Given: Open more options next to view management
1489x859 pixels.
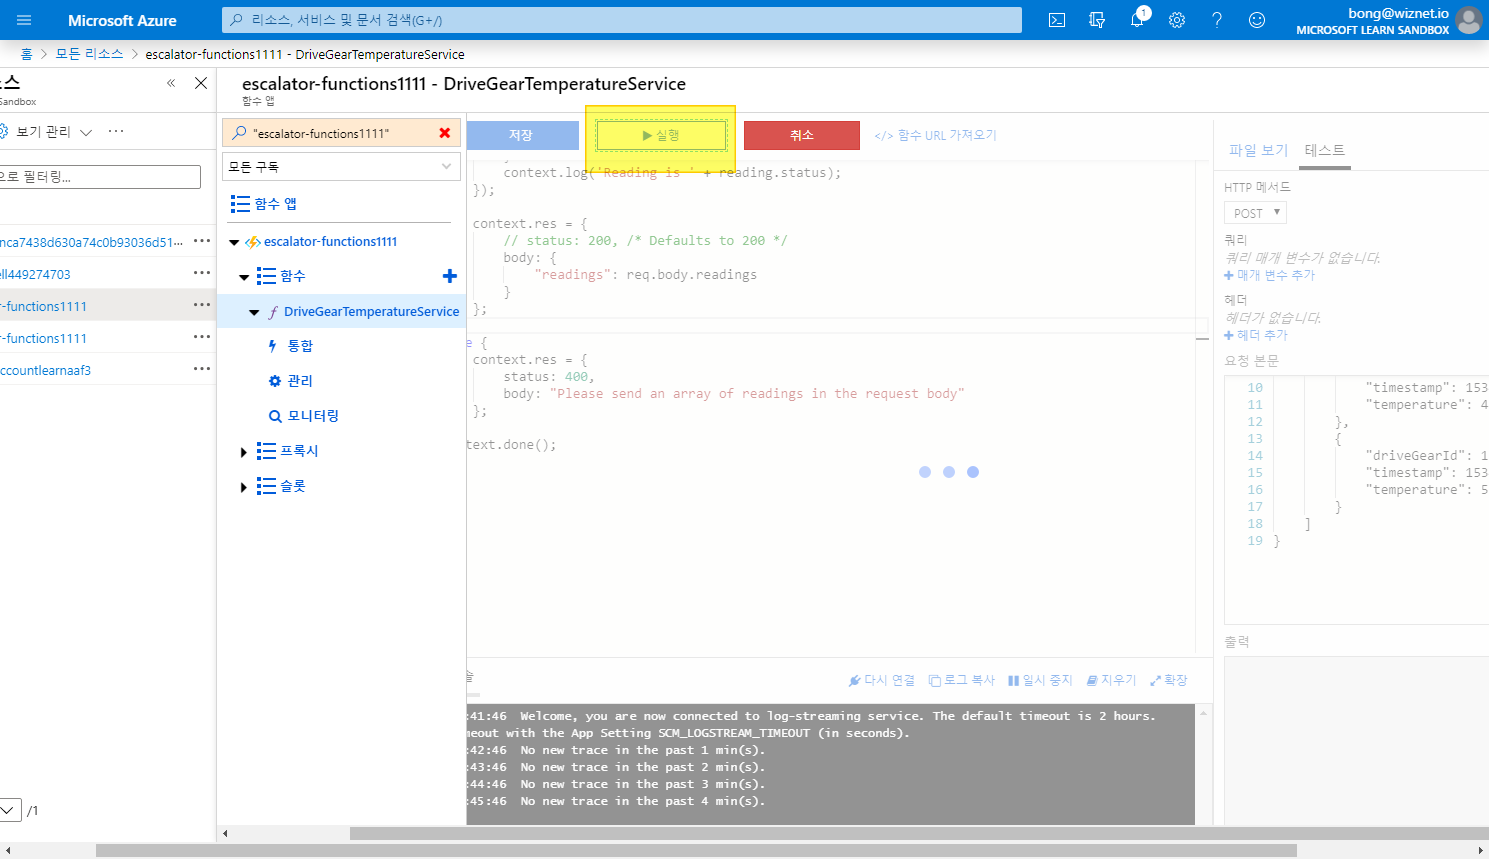Looking at the screenshot, I should pos(116,131).
